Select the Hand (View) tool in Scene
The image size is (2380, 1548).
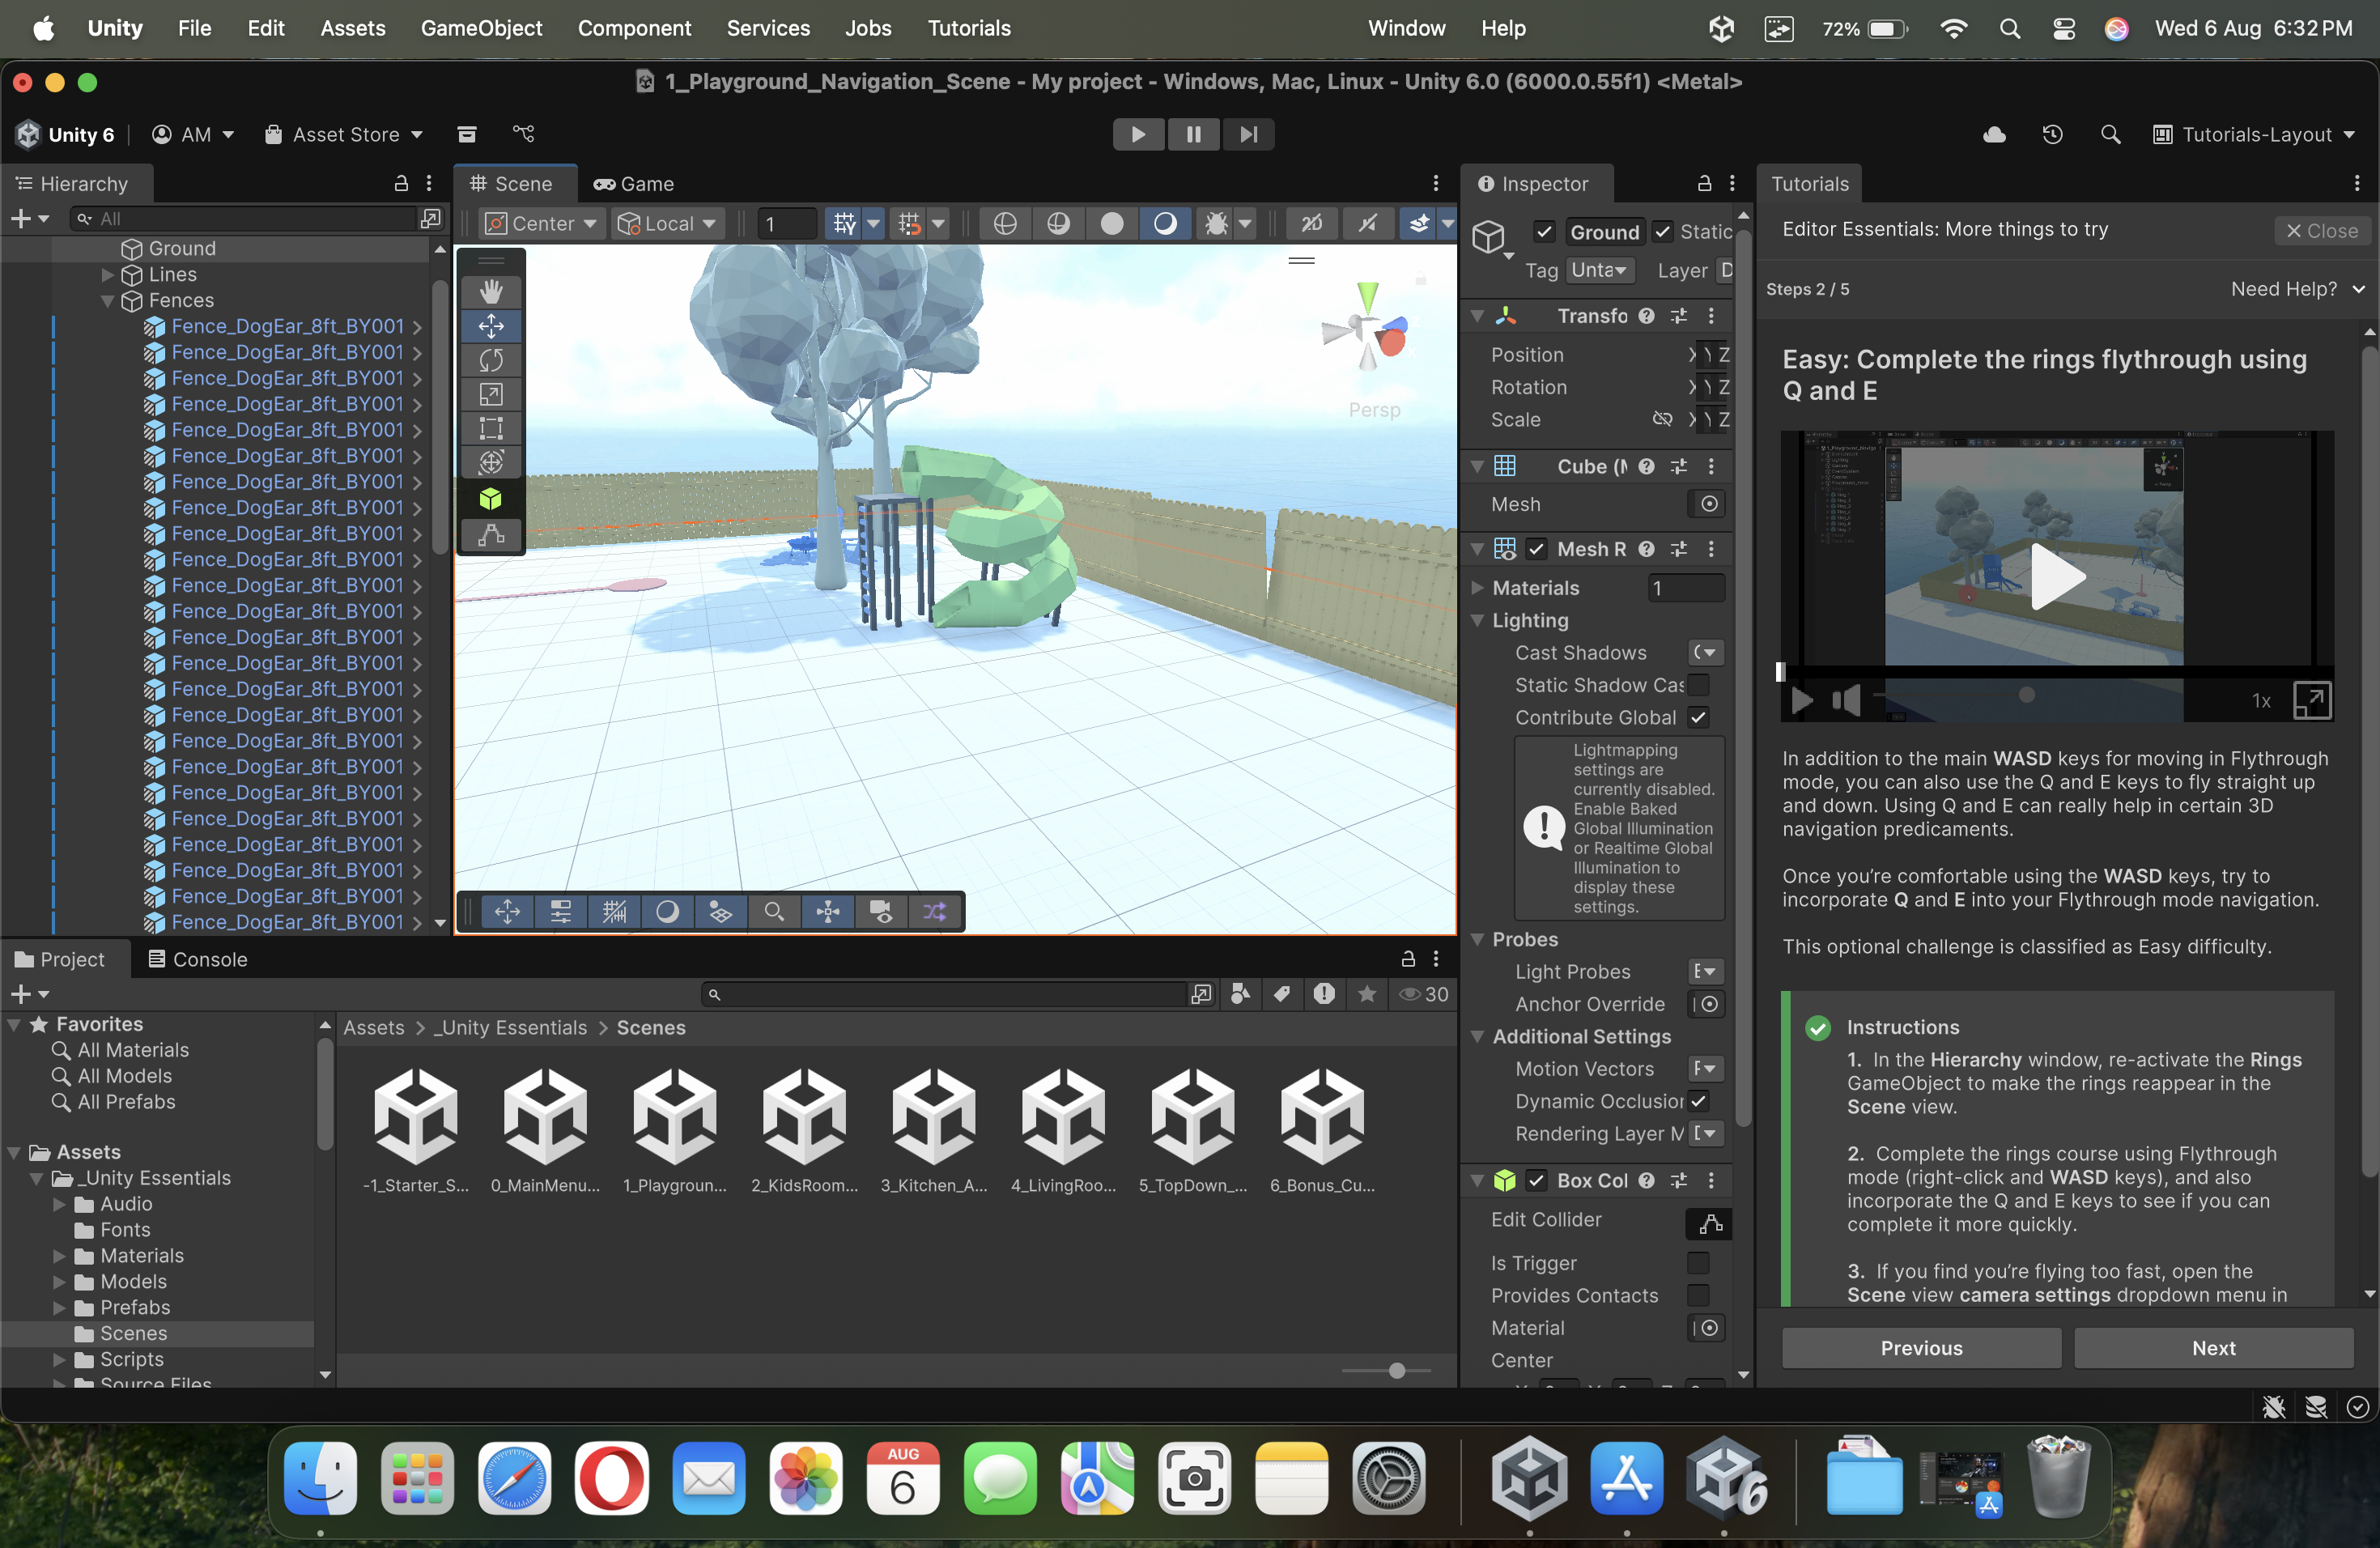(x=490, y=291)
